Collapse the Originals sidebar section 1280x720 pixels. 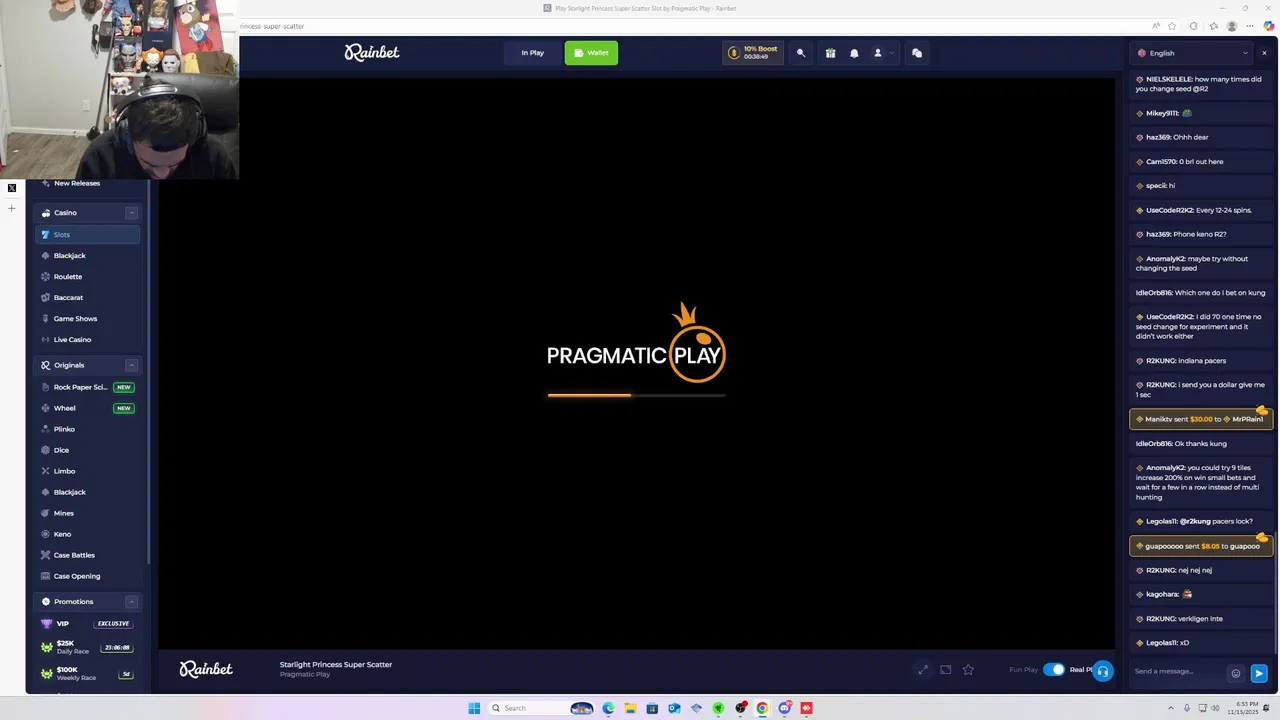click(x=131, y=365)
